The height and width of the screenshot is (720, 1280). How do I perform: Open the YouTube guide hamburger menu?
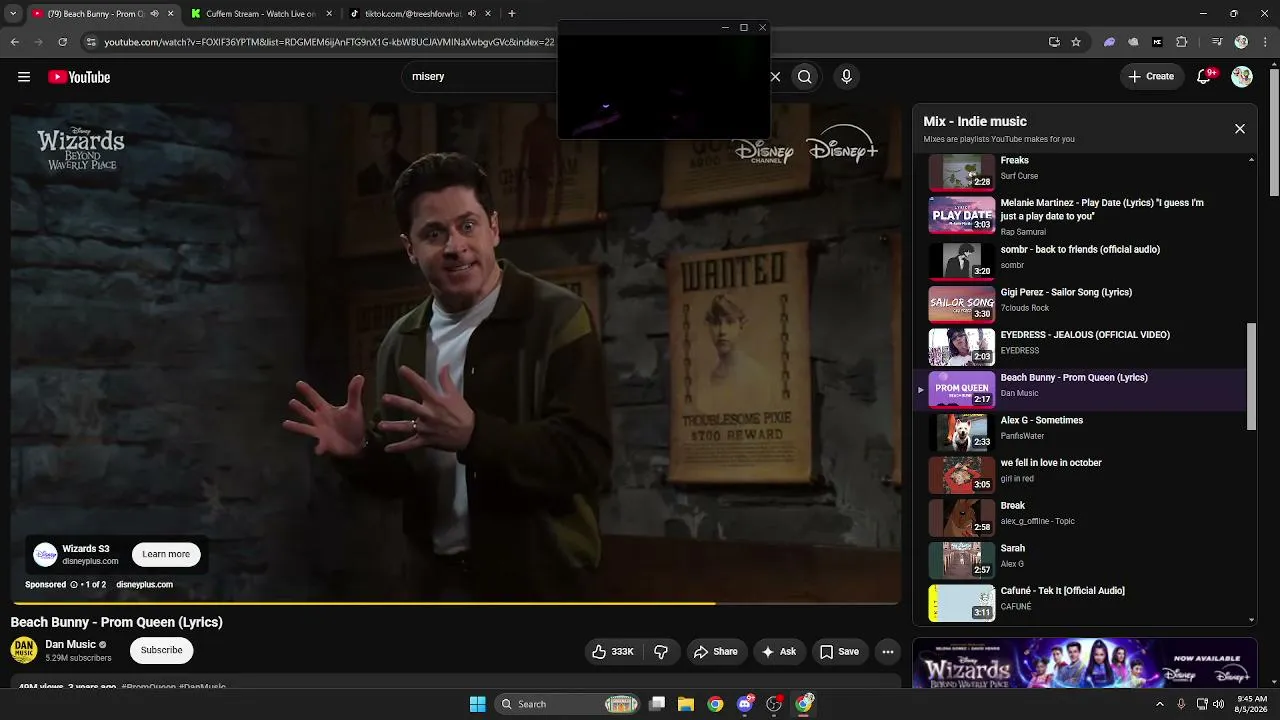pos(24,77)
